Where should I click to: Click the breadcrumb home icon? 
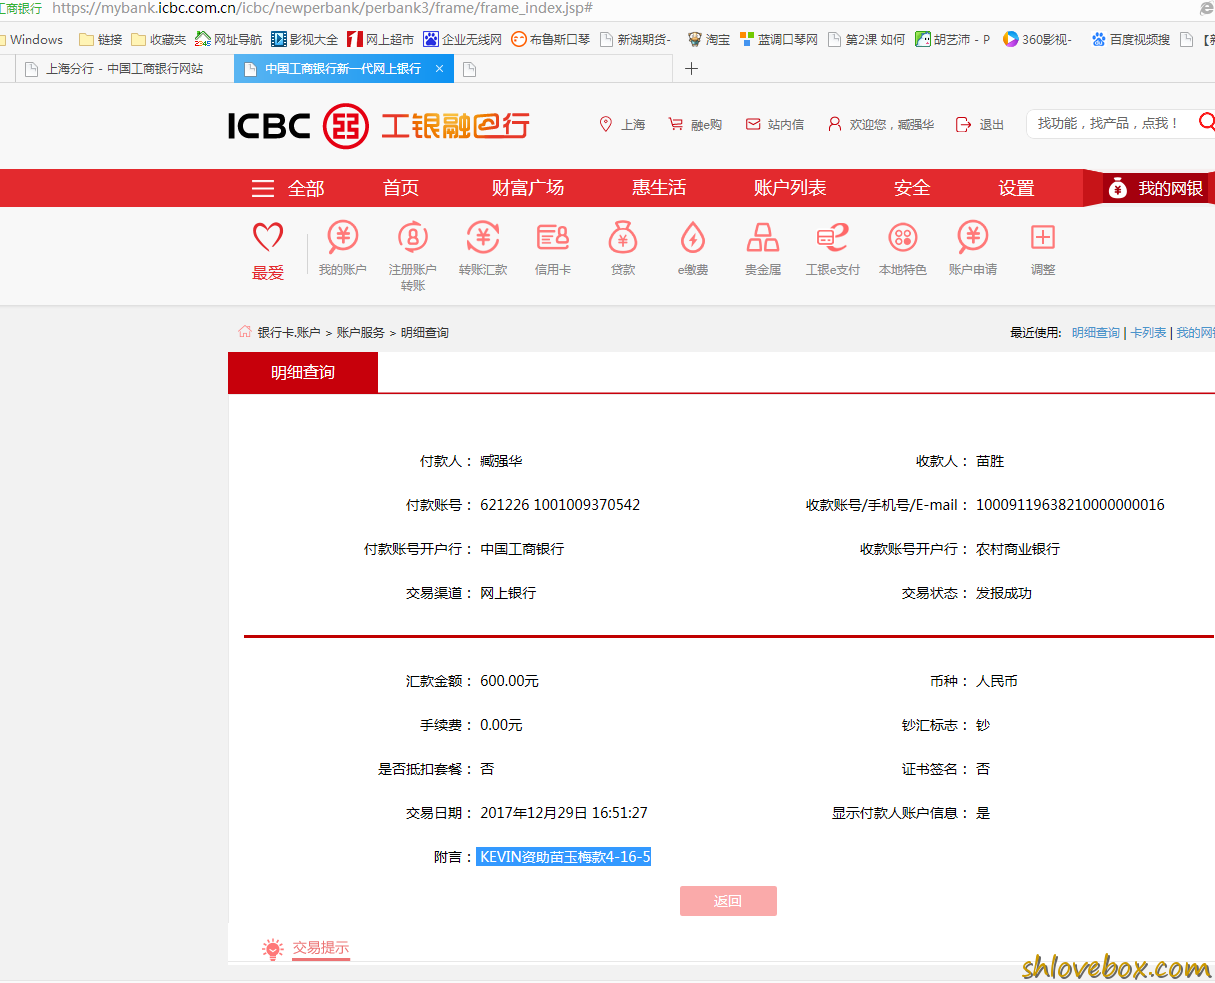[x=245, y=331]
